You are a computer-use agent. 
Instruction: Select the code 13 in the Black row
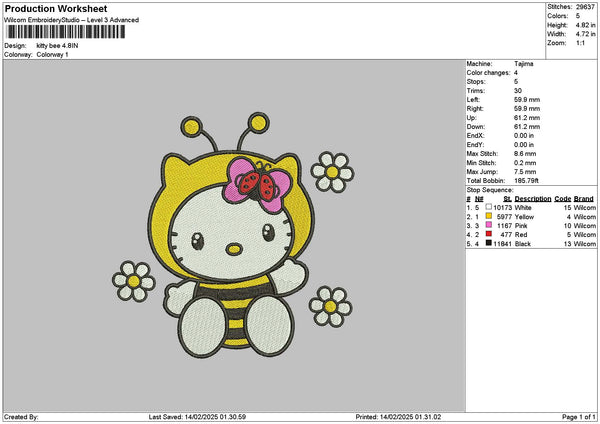point(567,244)
